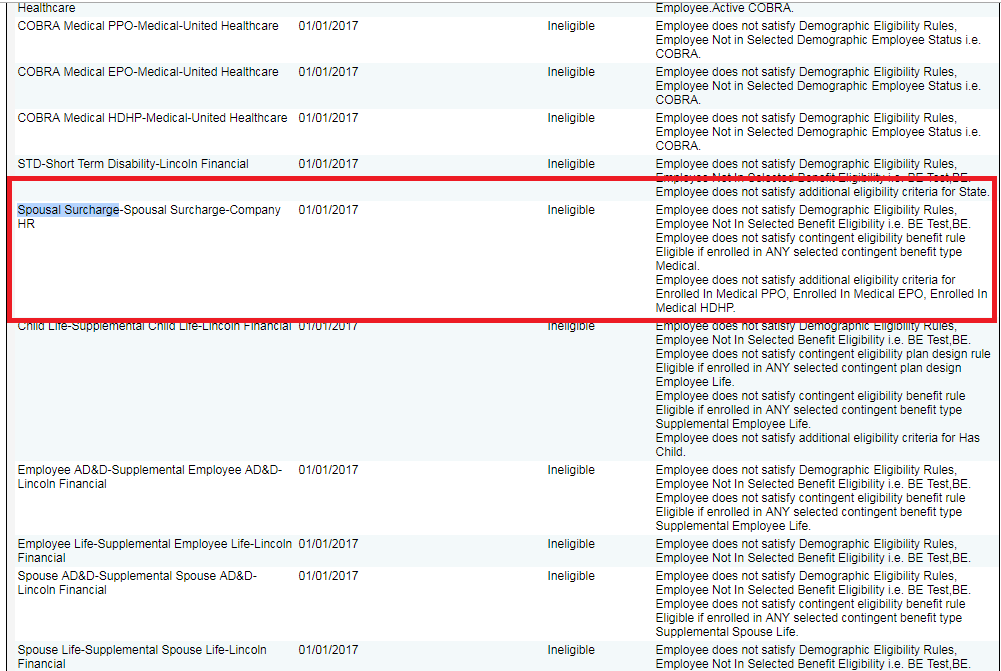Click the COBRA Medical HDHP plan name
The height and width of the screenshot is (671, 1001).
pyautogui.click(x=152, y=118)
